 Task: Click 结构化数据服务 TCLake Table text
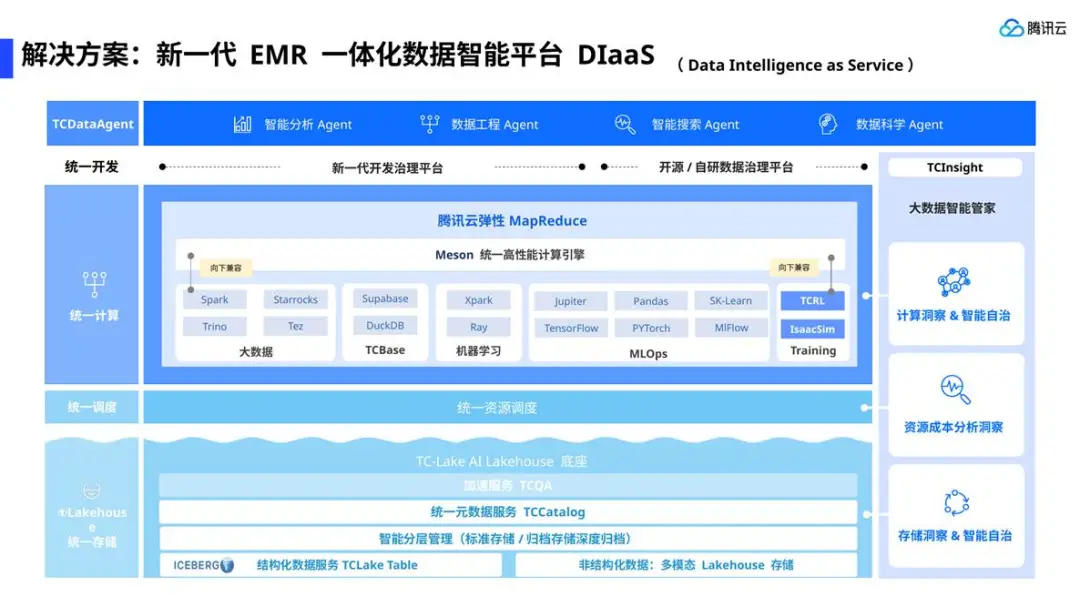(337, 565)
